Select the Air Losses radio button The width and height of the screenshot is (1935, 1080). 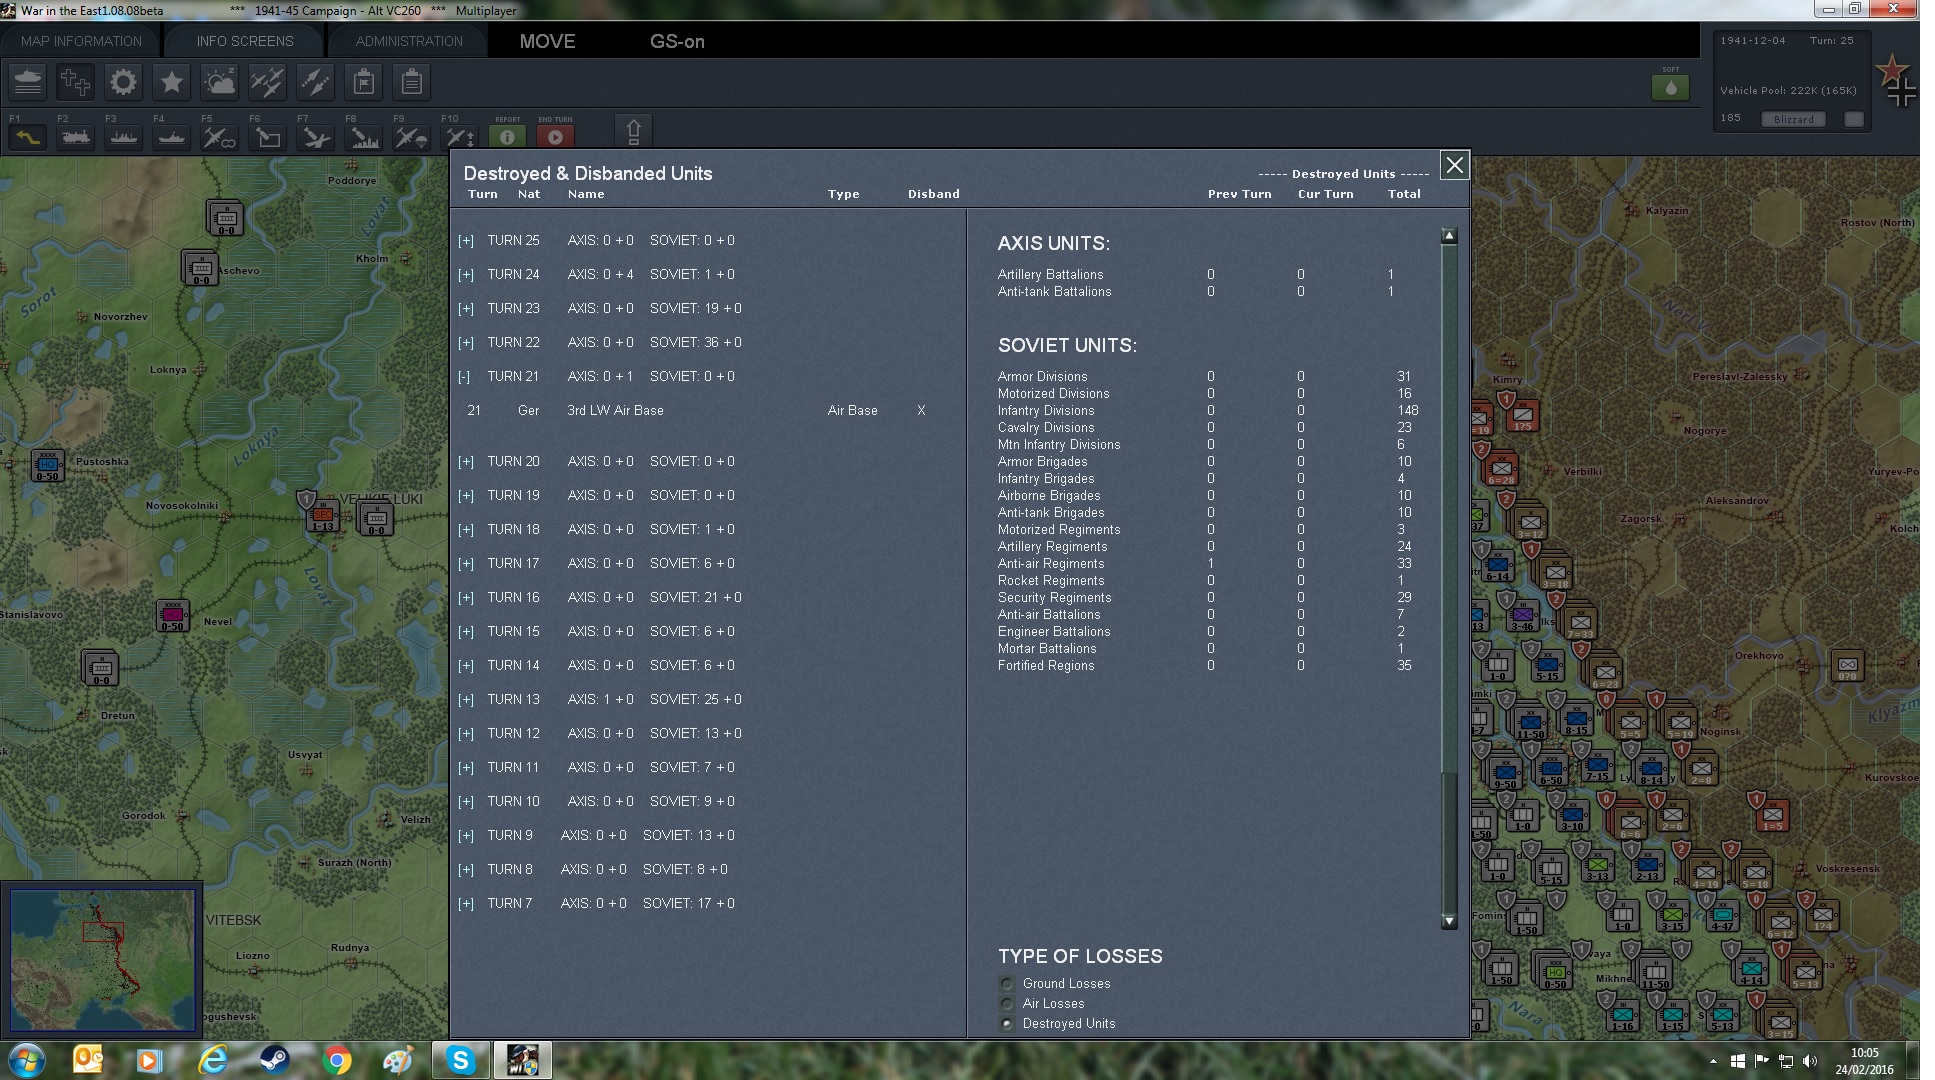click(x=1007, y=1004)
